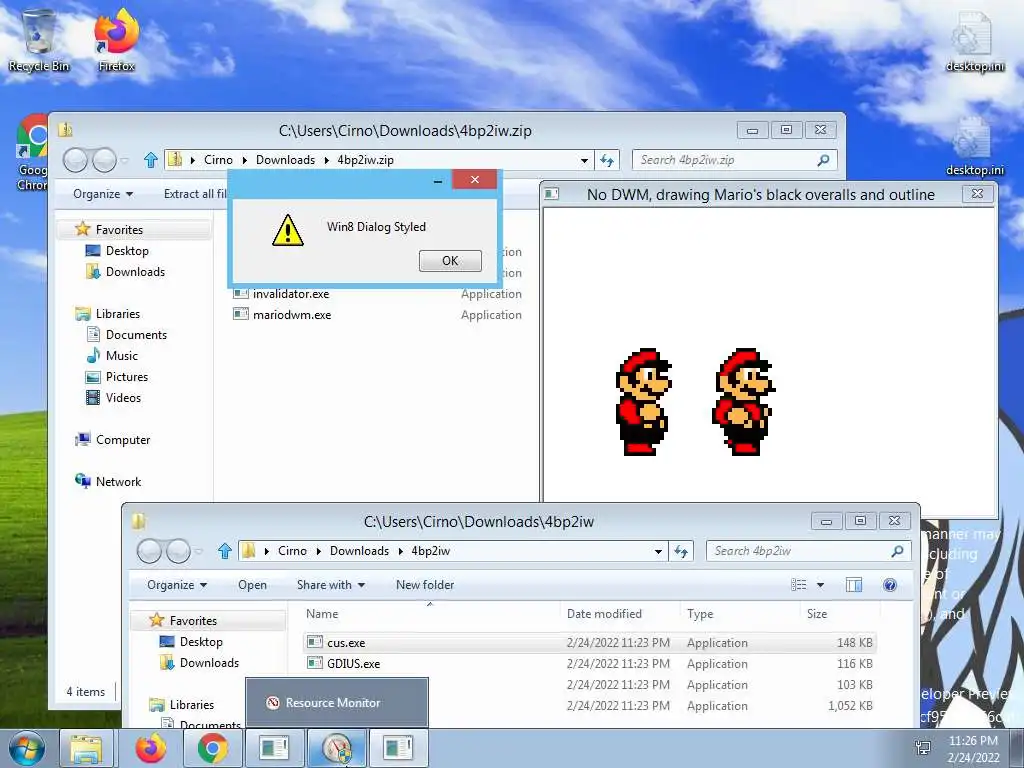Image resolution: width=1024 pixels, height=768 pixels.
Task: Select Desktop under Favorites in the 4bp2iw.zip window
Action: (x=118, y=251)
